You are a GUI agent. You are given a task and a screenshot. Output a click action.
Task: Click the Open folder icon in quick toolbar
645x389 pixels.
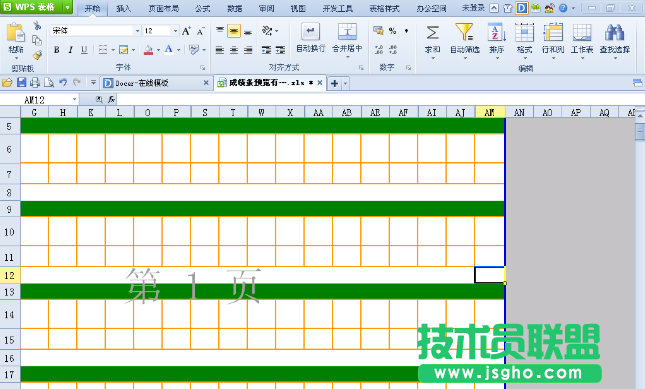[7, 83]
